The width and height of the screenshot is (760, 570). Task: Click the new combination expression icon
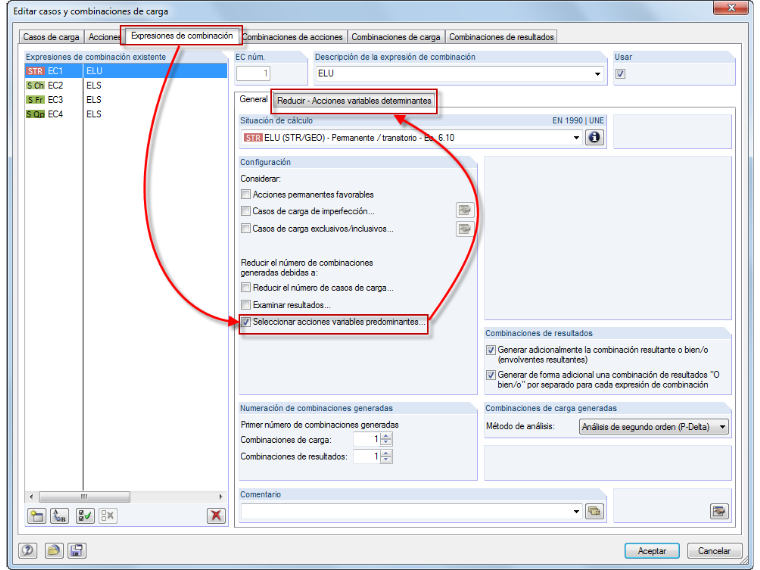tap(36, 516)
